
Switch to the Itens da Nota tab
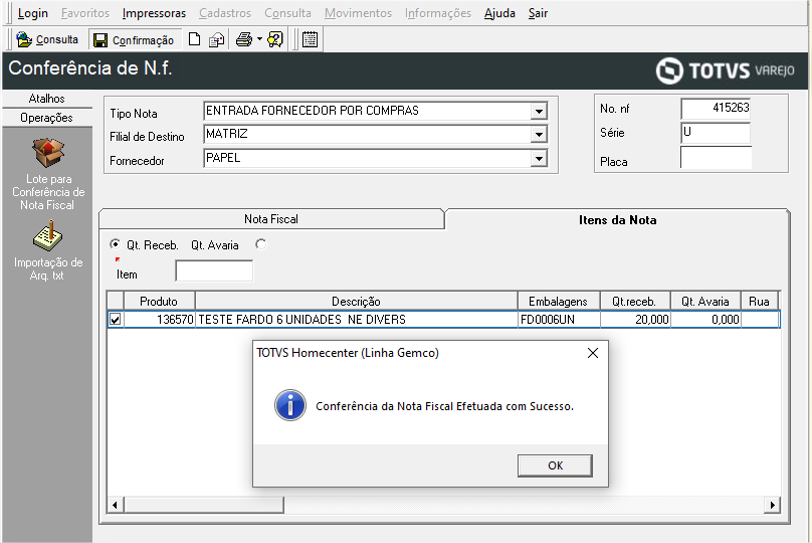617,220
